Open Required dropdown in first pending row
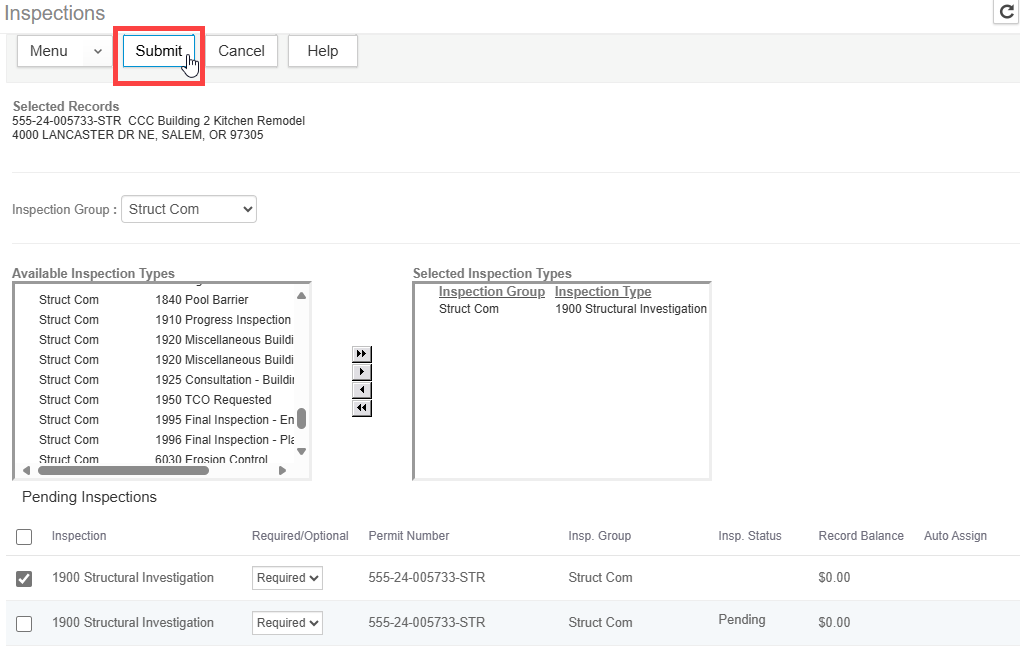 click(x=287, y=578)
